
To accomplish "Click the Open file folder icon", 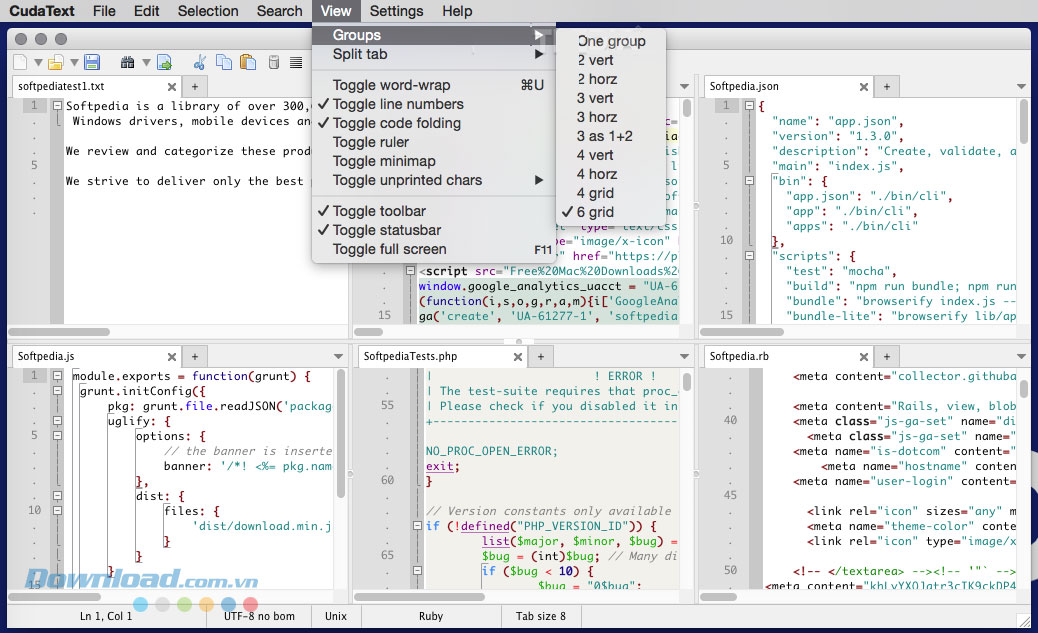I will pos(57,63).
